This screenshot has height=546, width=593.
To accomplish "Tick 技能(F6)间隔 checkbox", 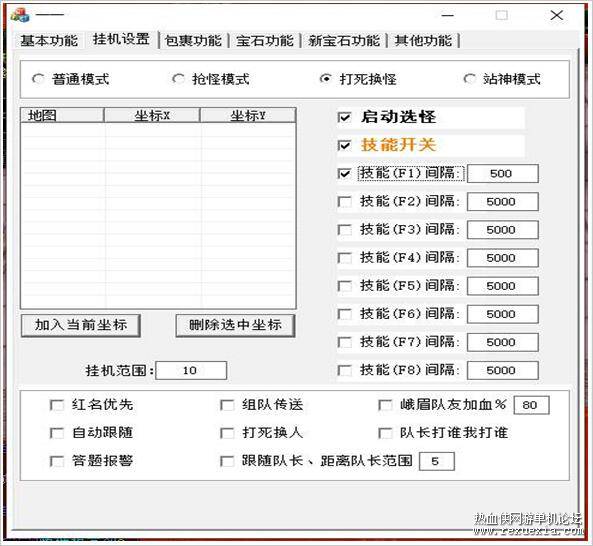I will pos(344,314).
